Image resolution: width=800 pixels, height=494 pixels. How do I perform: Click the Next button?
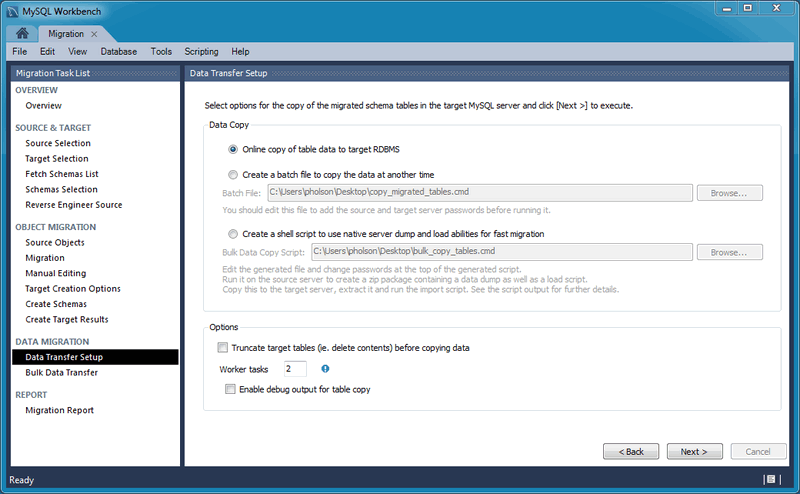694,452
